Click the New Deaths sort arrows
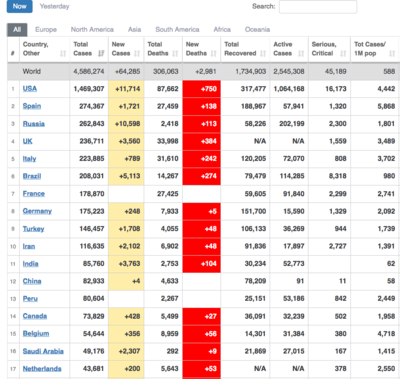 pos(214,53)
